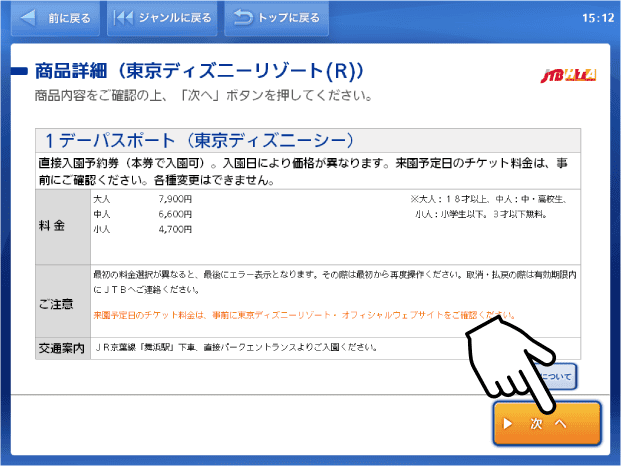Screen dimensions: 621x466
Task: Tap the ジャンルに戻る navigation button
Action: (x=162, y=17)
